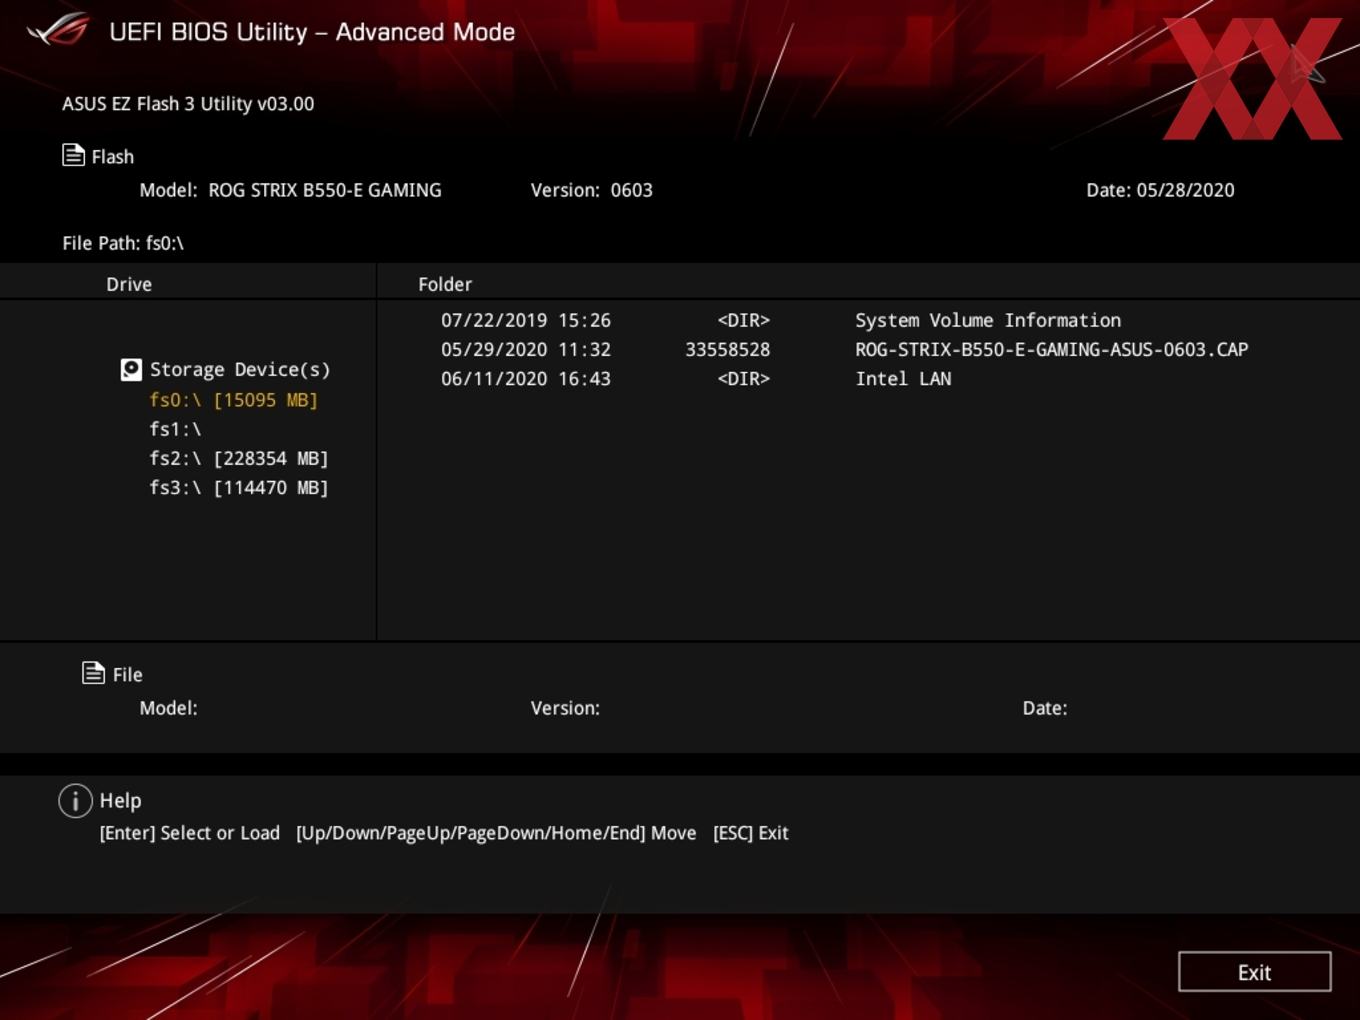The width and height of the screenshot is (1360, 1020).
Task: Click the <DIR> marker for Intel LAN
Action: pyautogui.click(x=743, y=378)
